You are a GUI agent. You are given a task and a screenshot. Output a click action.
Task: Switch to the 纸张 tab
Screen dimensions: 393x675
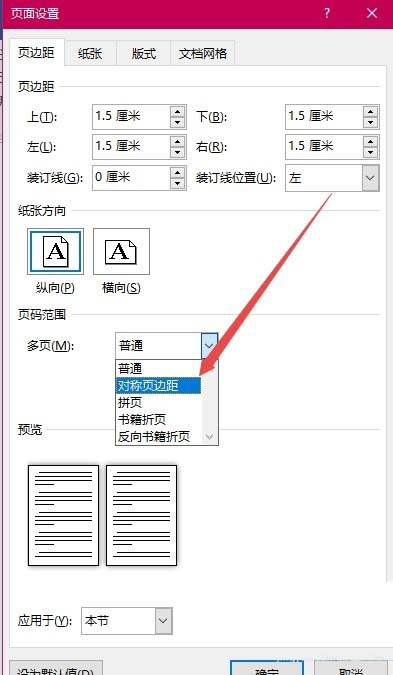[90, 53]
